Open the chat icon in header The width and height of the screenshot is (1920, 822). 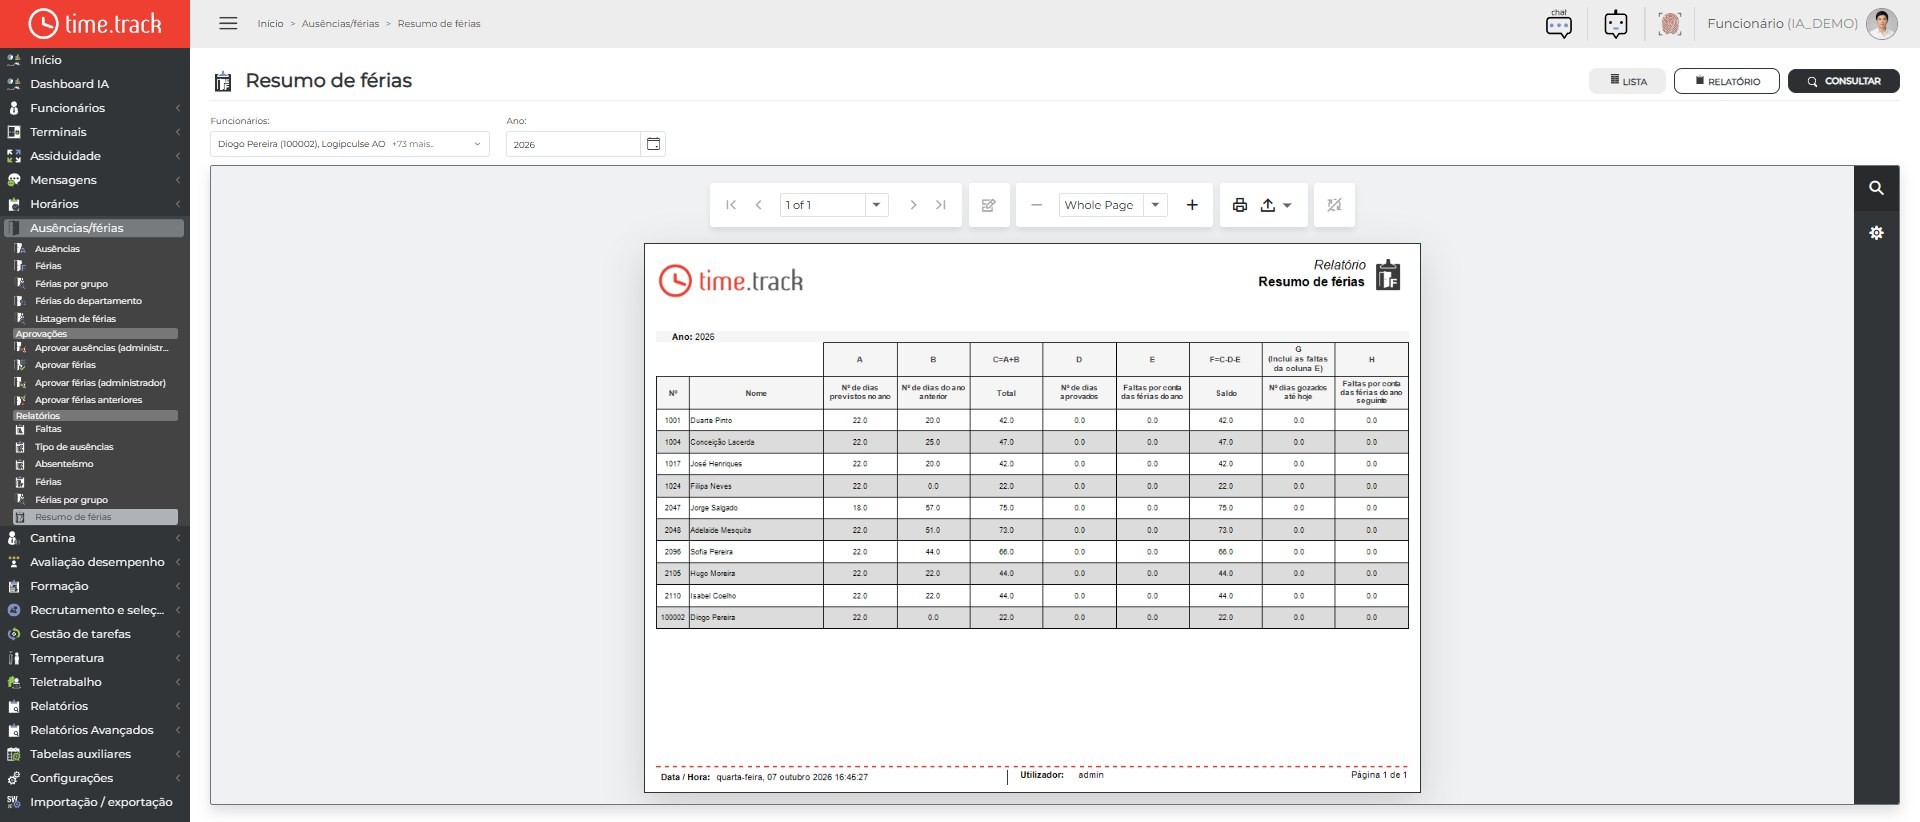tap(1558, 24)
